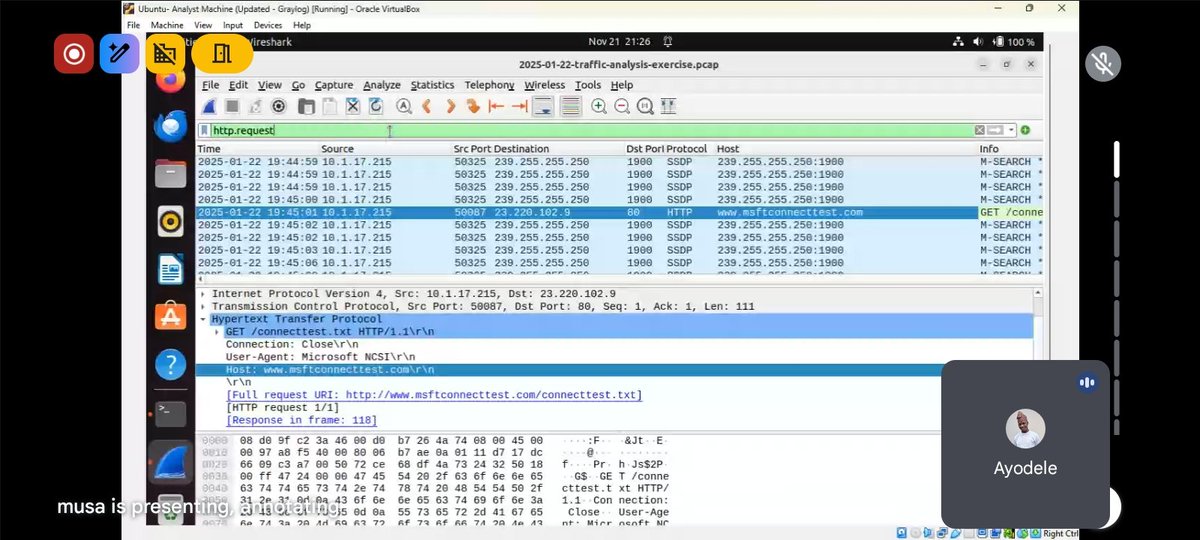The image size is (1200, 540).
Task: Select the HTTP packet to www.msftconnecttest.com
Action: (x=620, y=212)
